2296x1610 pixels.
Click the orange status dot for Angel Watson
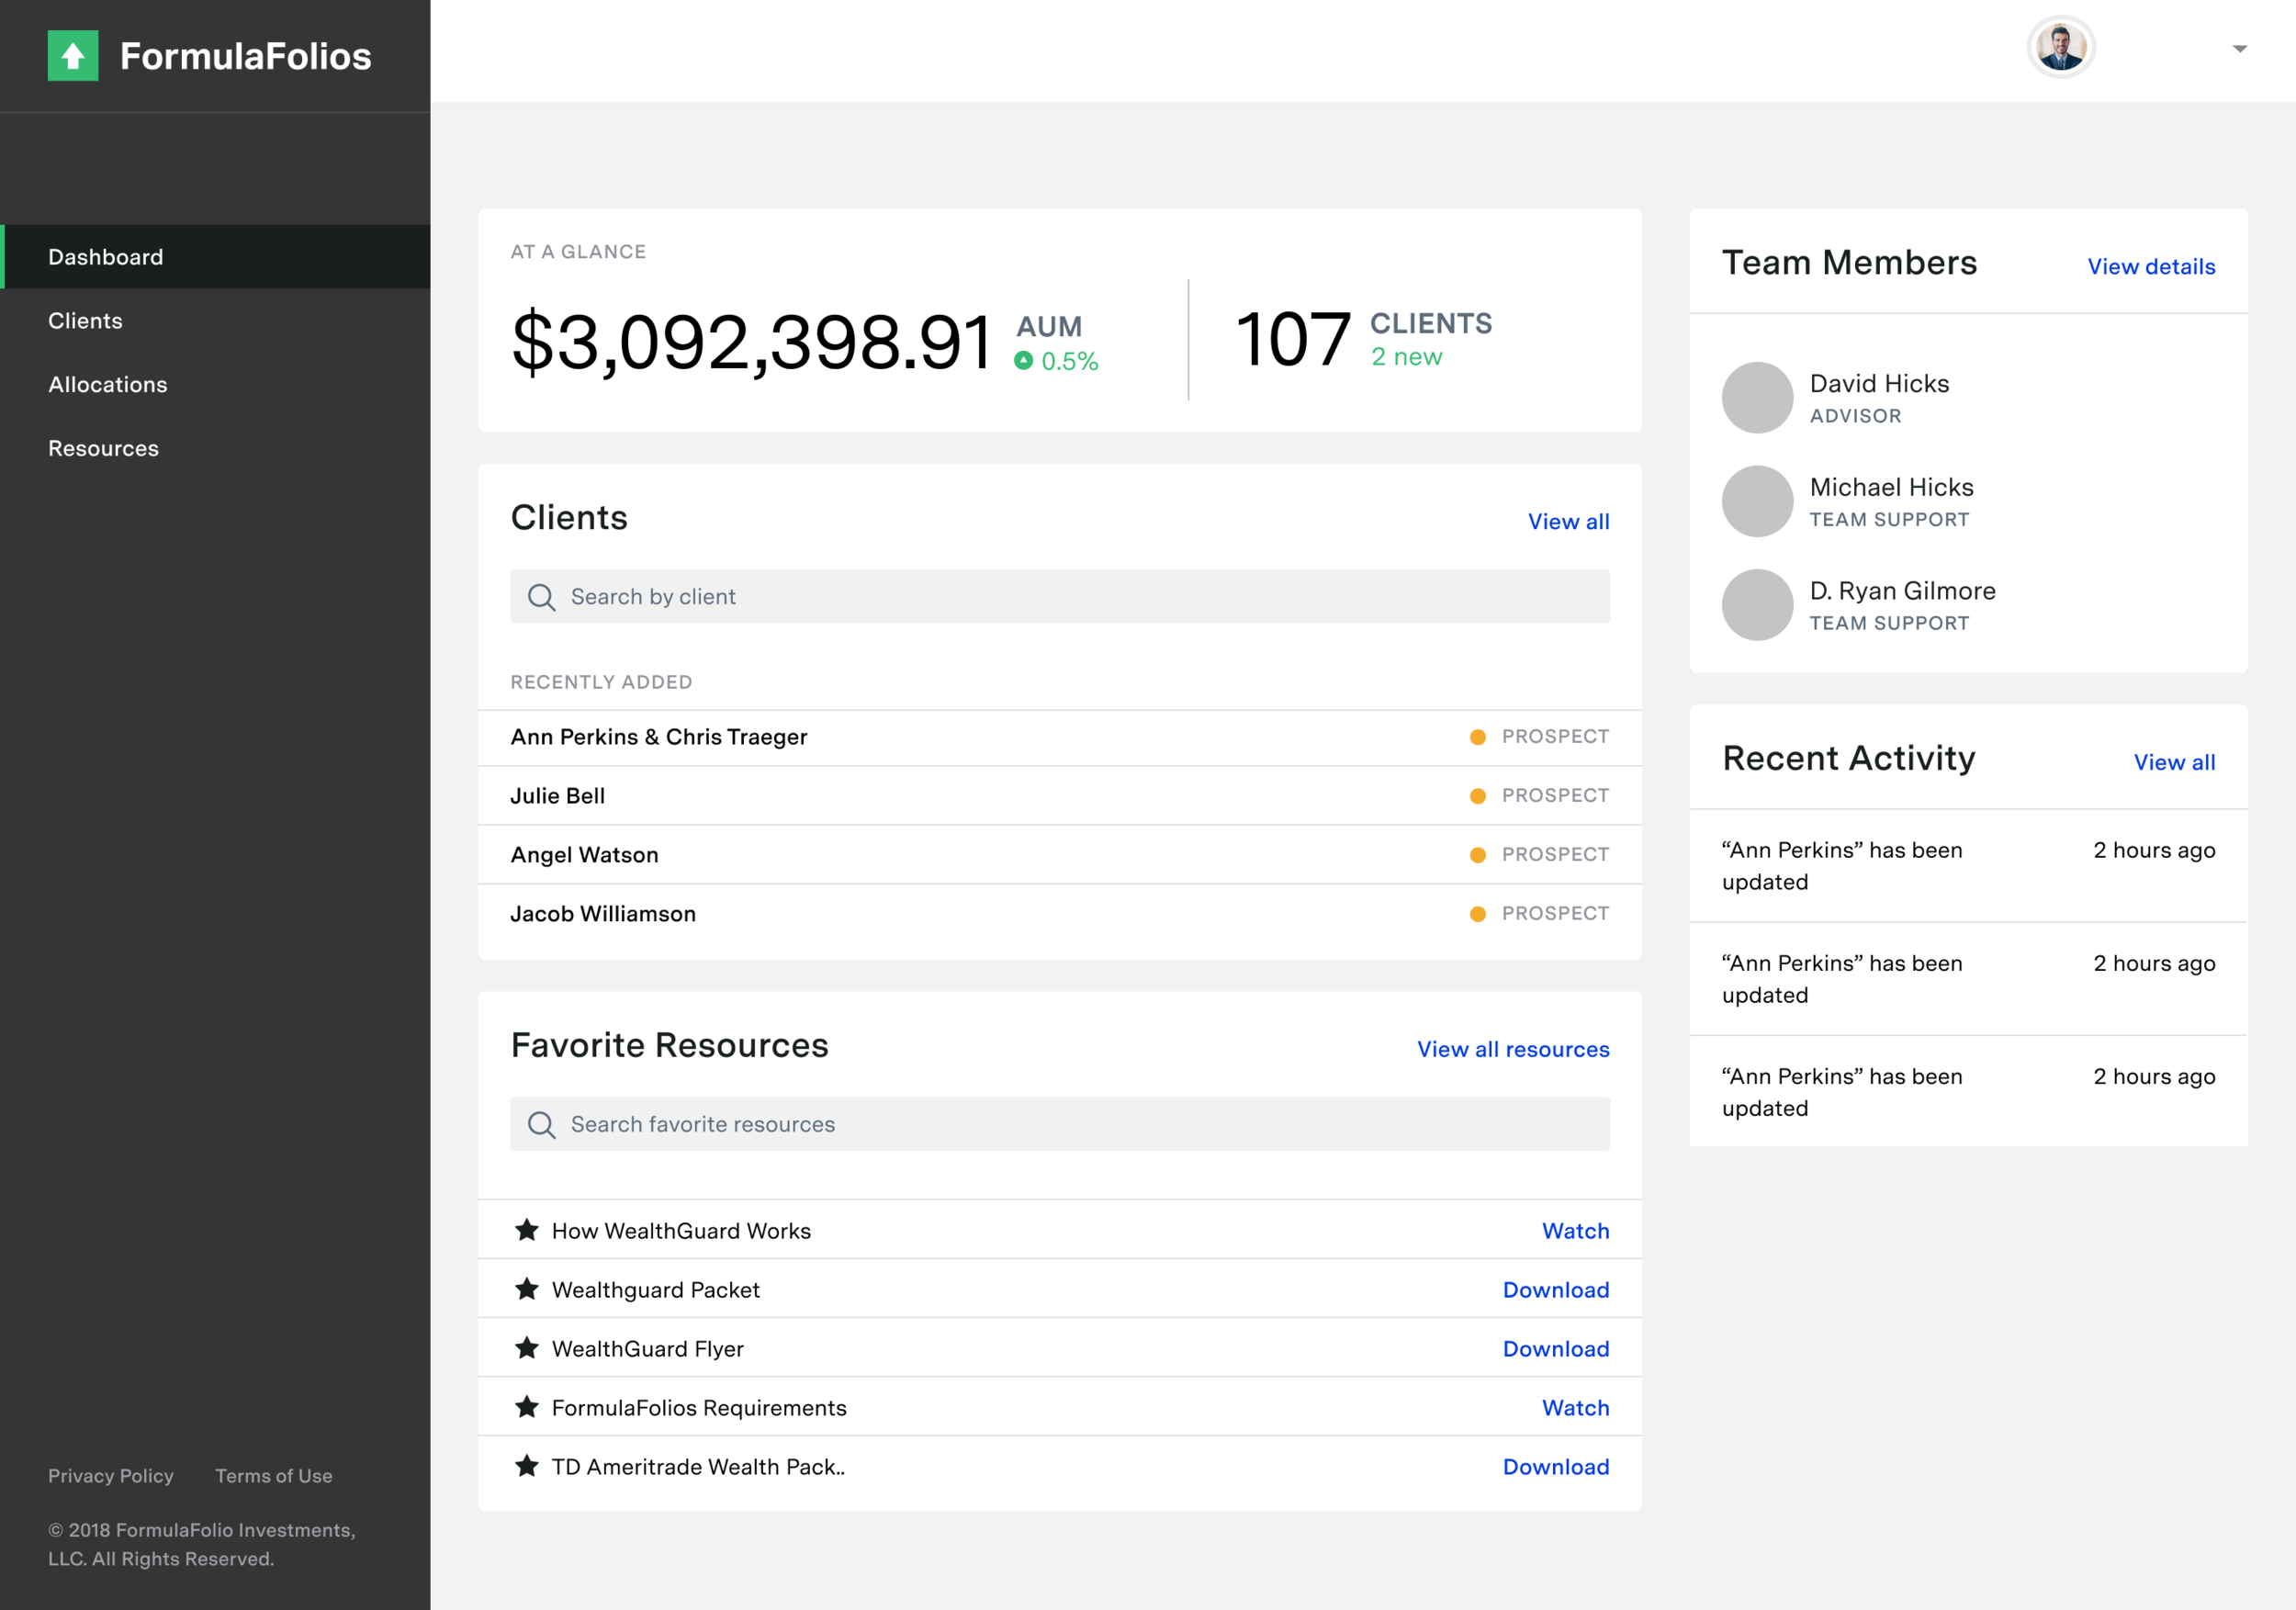click(1478, 855)
